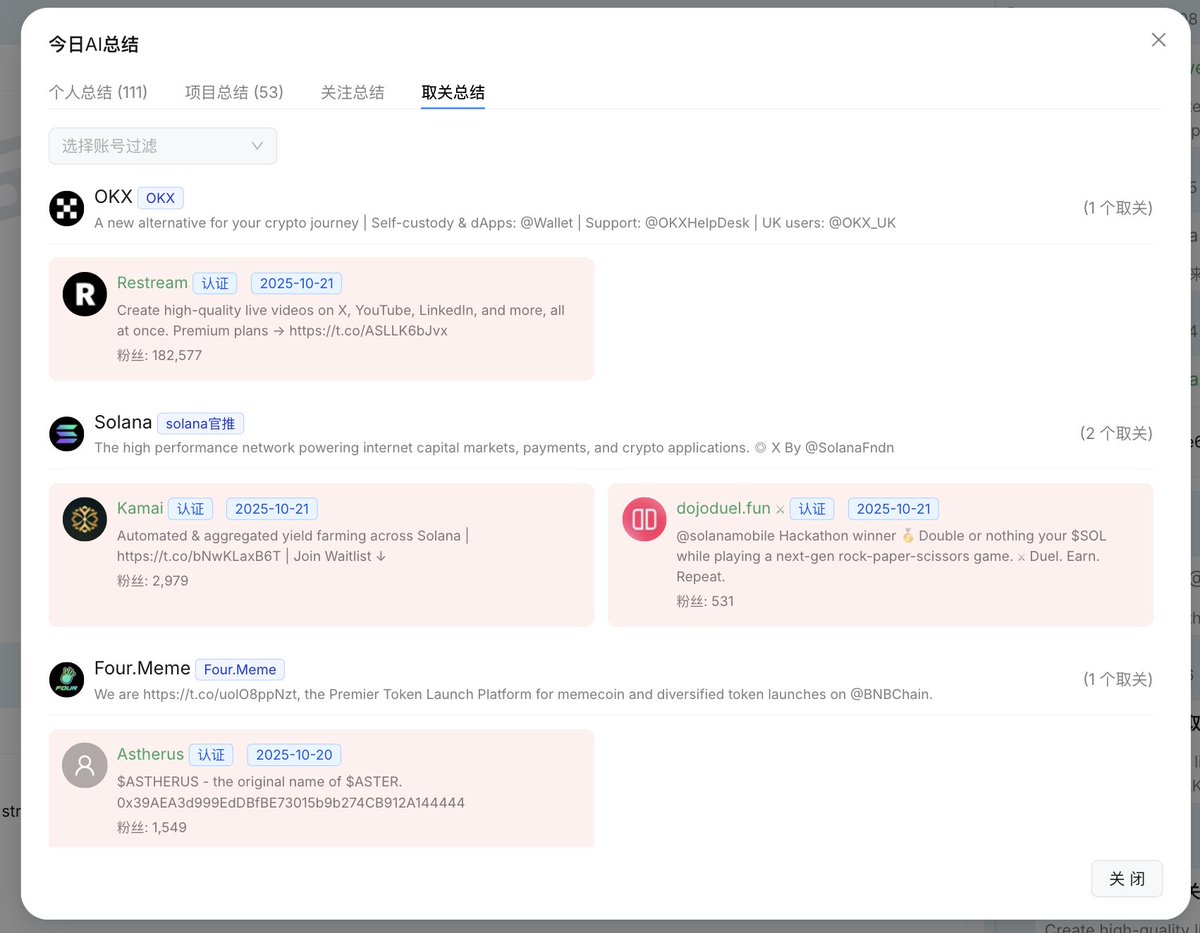Click Four.Meme's (1 个取关) count
Image resolution: width=1200 pixels, height=933 pixels.
pos(1118,679)
